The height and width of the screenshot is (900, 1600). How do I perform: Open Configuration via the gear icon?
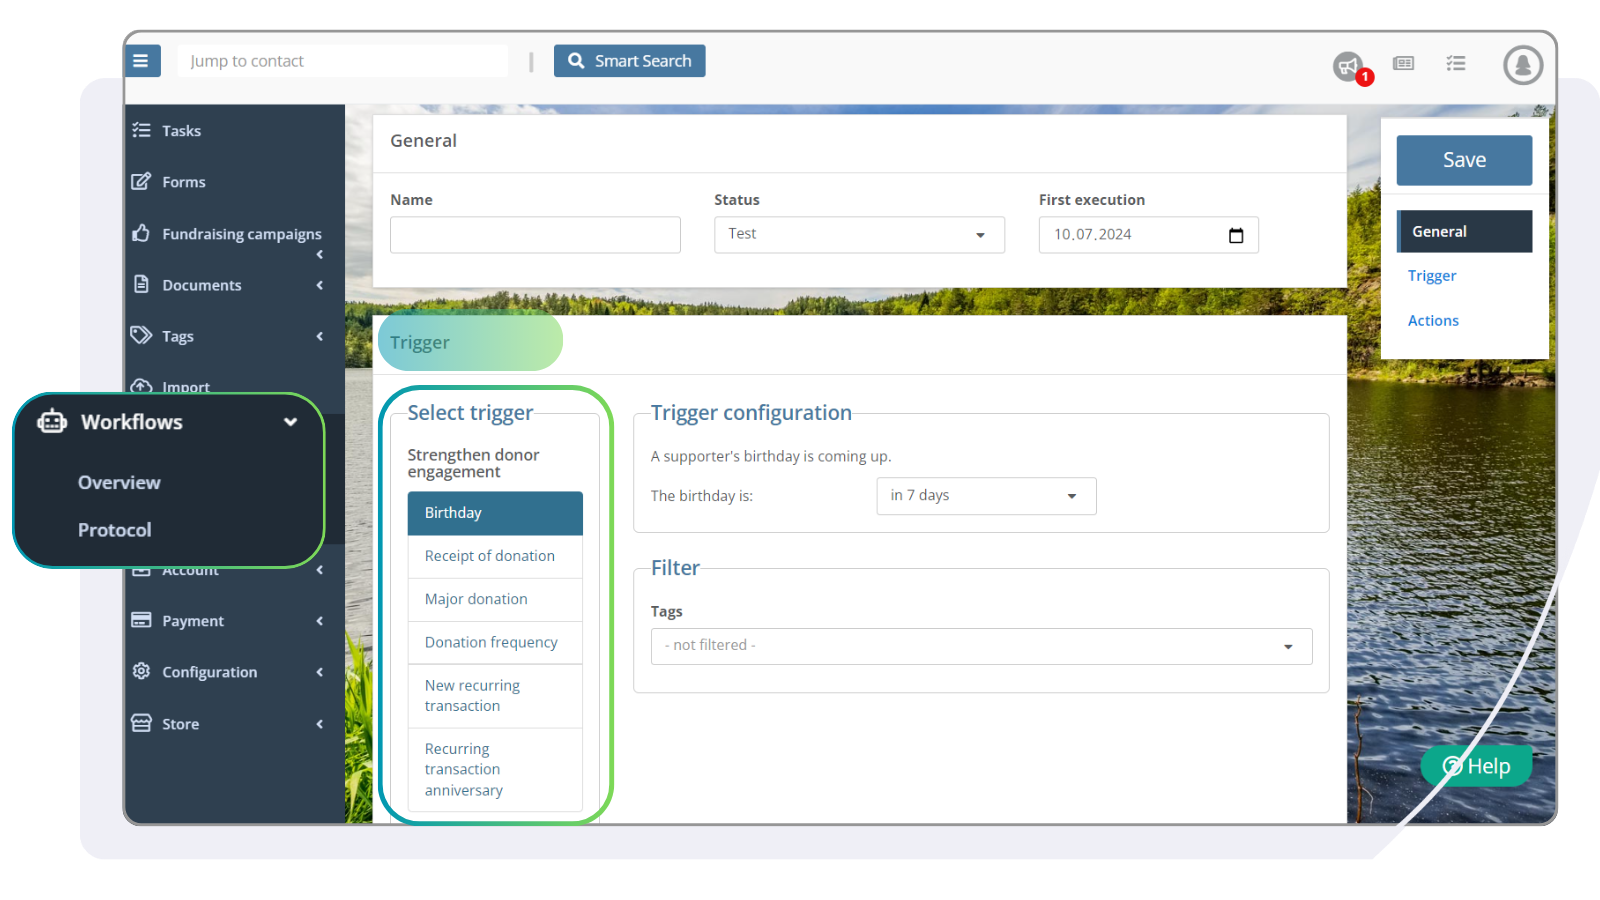tap(141, 671)
